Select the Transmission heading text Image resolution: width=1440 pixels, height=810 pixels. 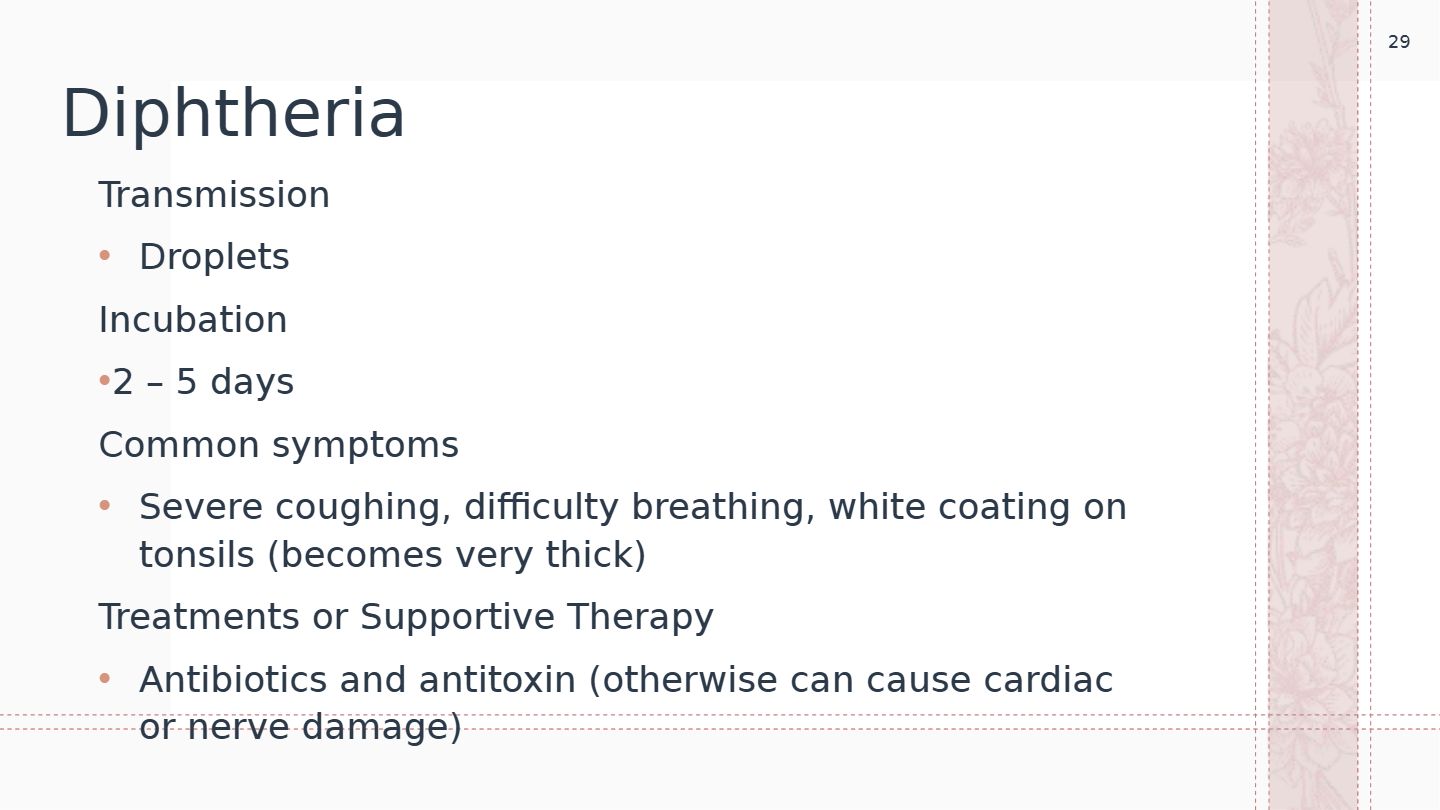[x=214, y=195]
